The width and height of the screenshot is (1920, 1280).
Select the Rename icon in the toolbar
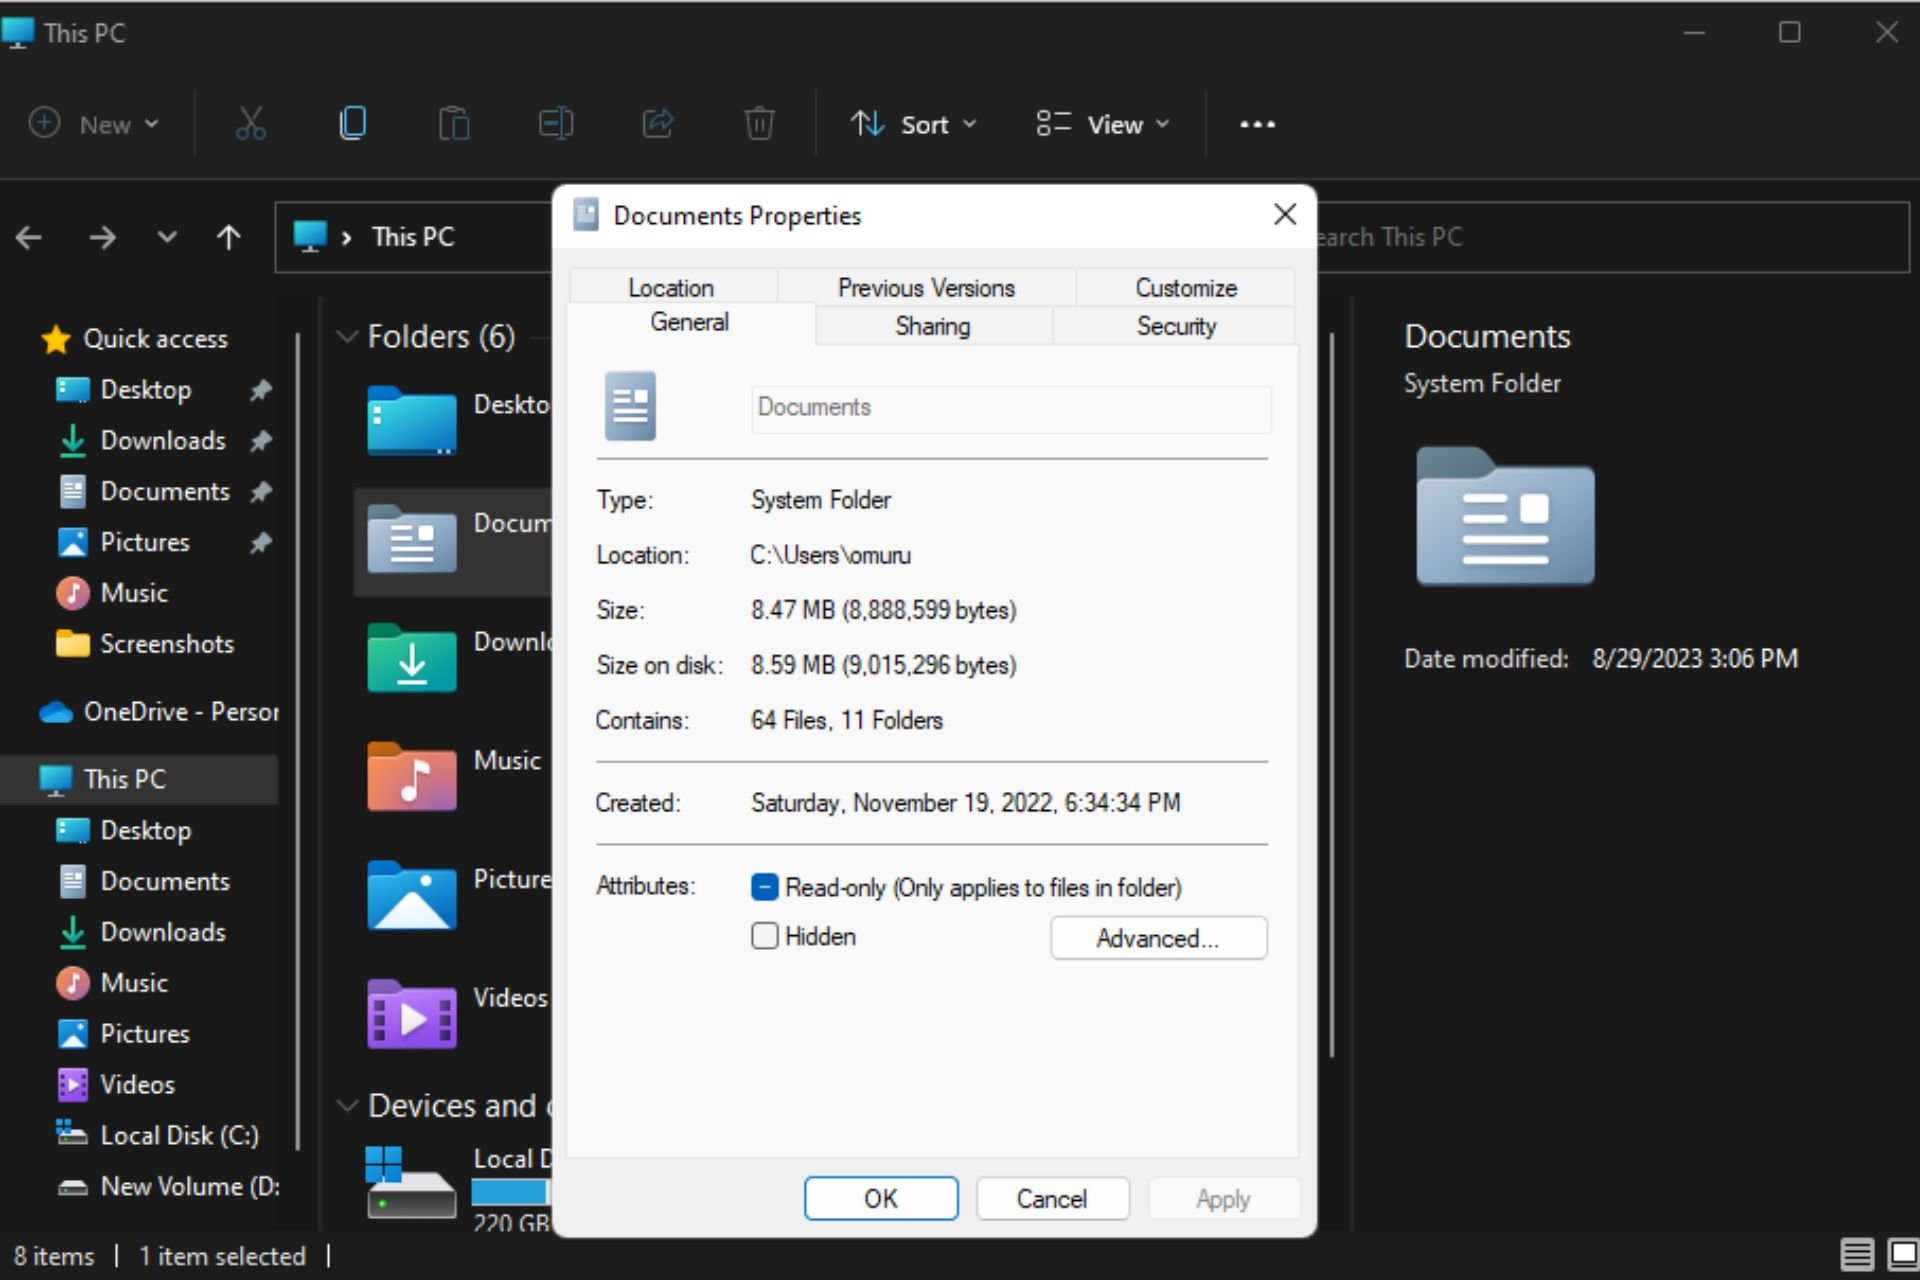click(556, 123)
